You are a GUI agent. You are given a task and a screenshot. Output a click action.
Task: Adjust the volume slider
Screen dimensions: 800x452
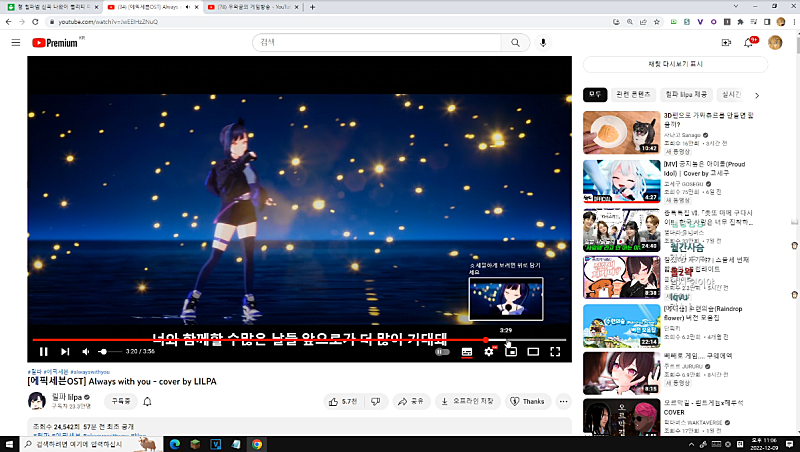tap(110, 351)
